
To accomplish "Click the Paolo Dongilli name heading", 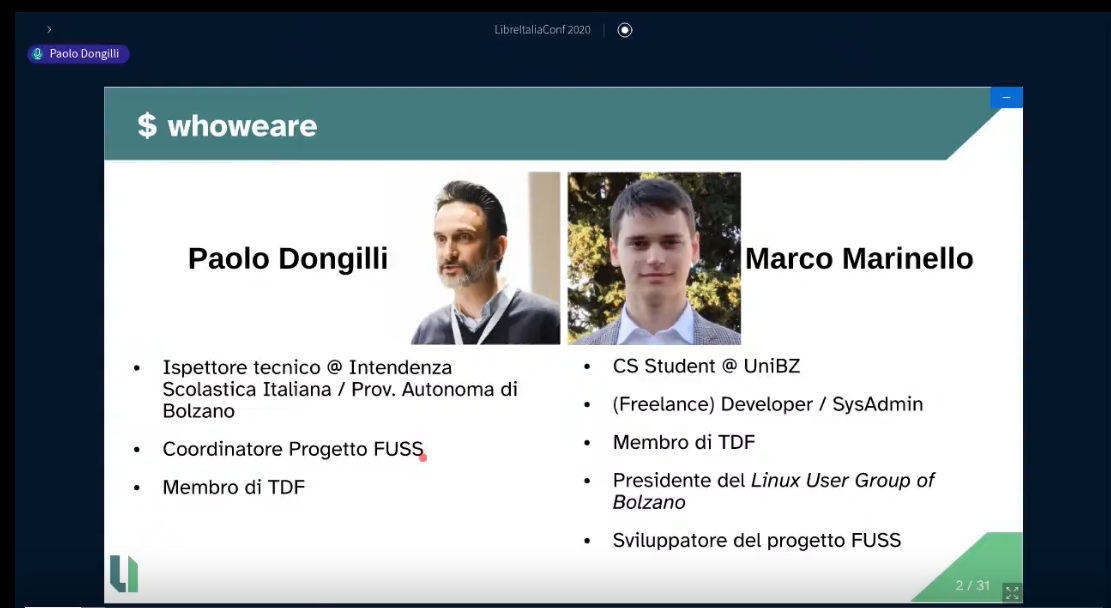I will point(288,258).
